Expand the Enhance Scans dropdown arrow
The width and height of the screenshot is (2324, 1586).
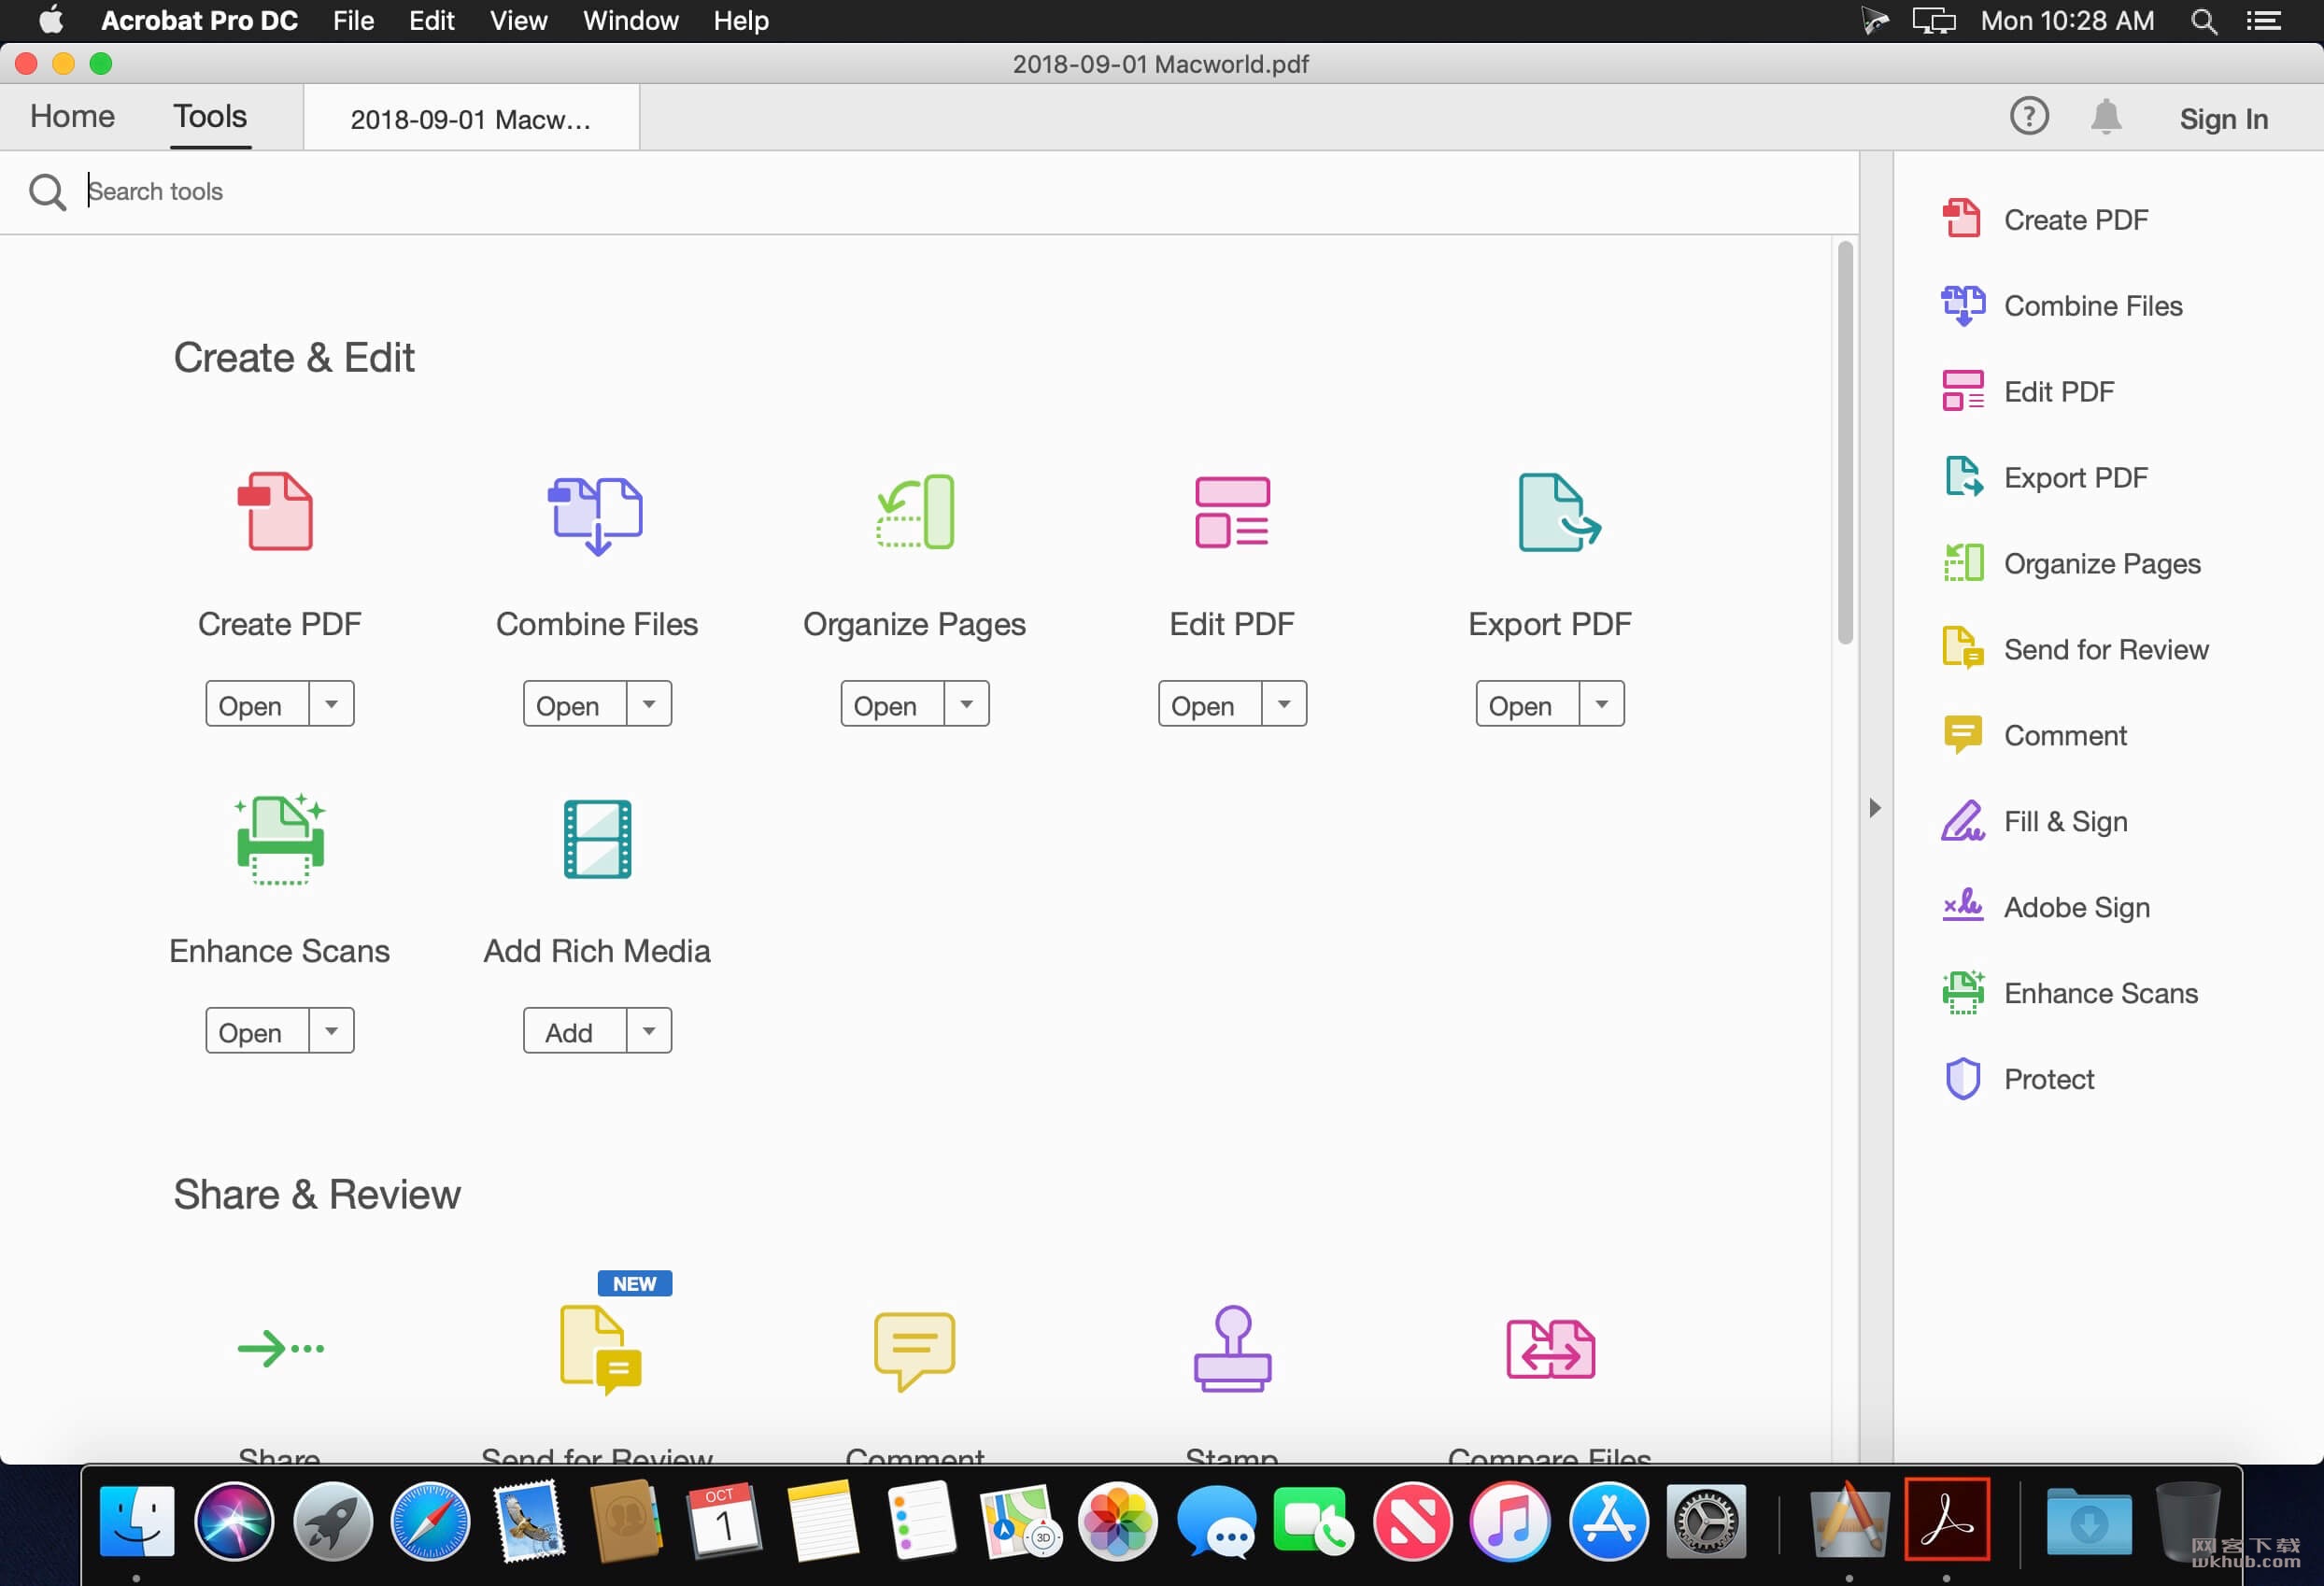[x=331, y=1031]
